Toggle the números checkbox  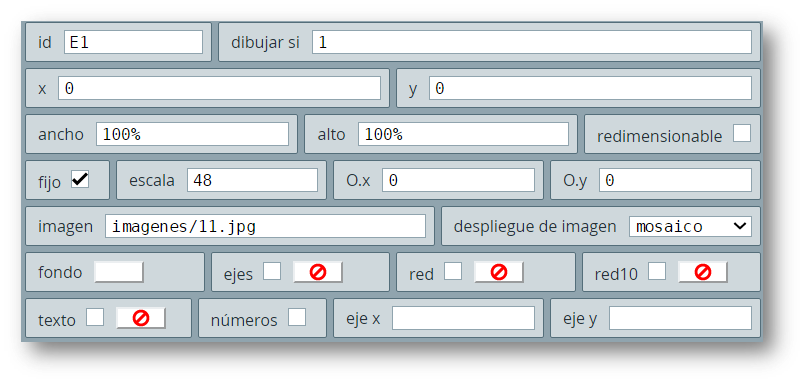[297, 317]
